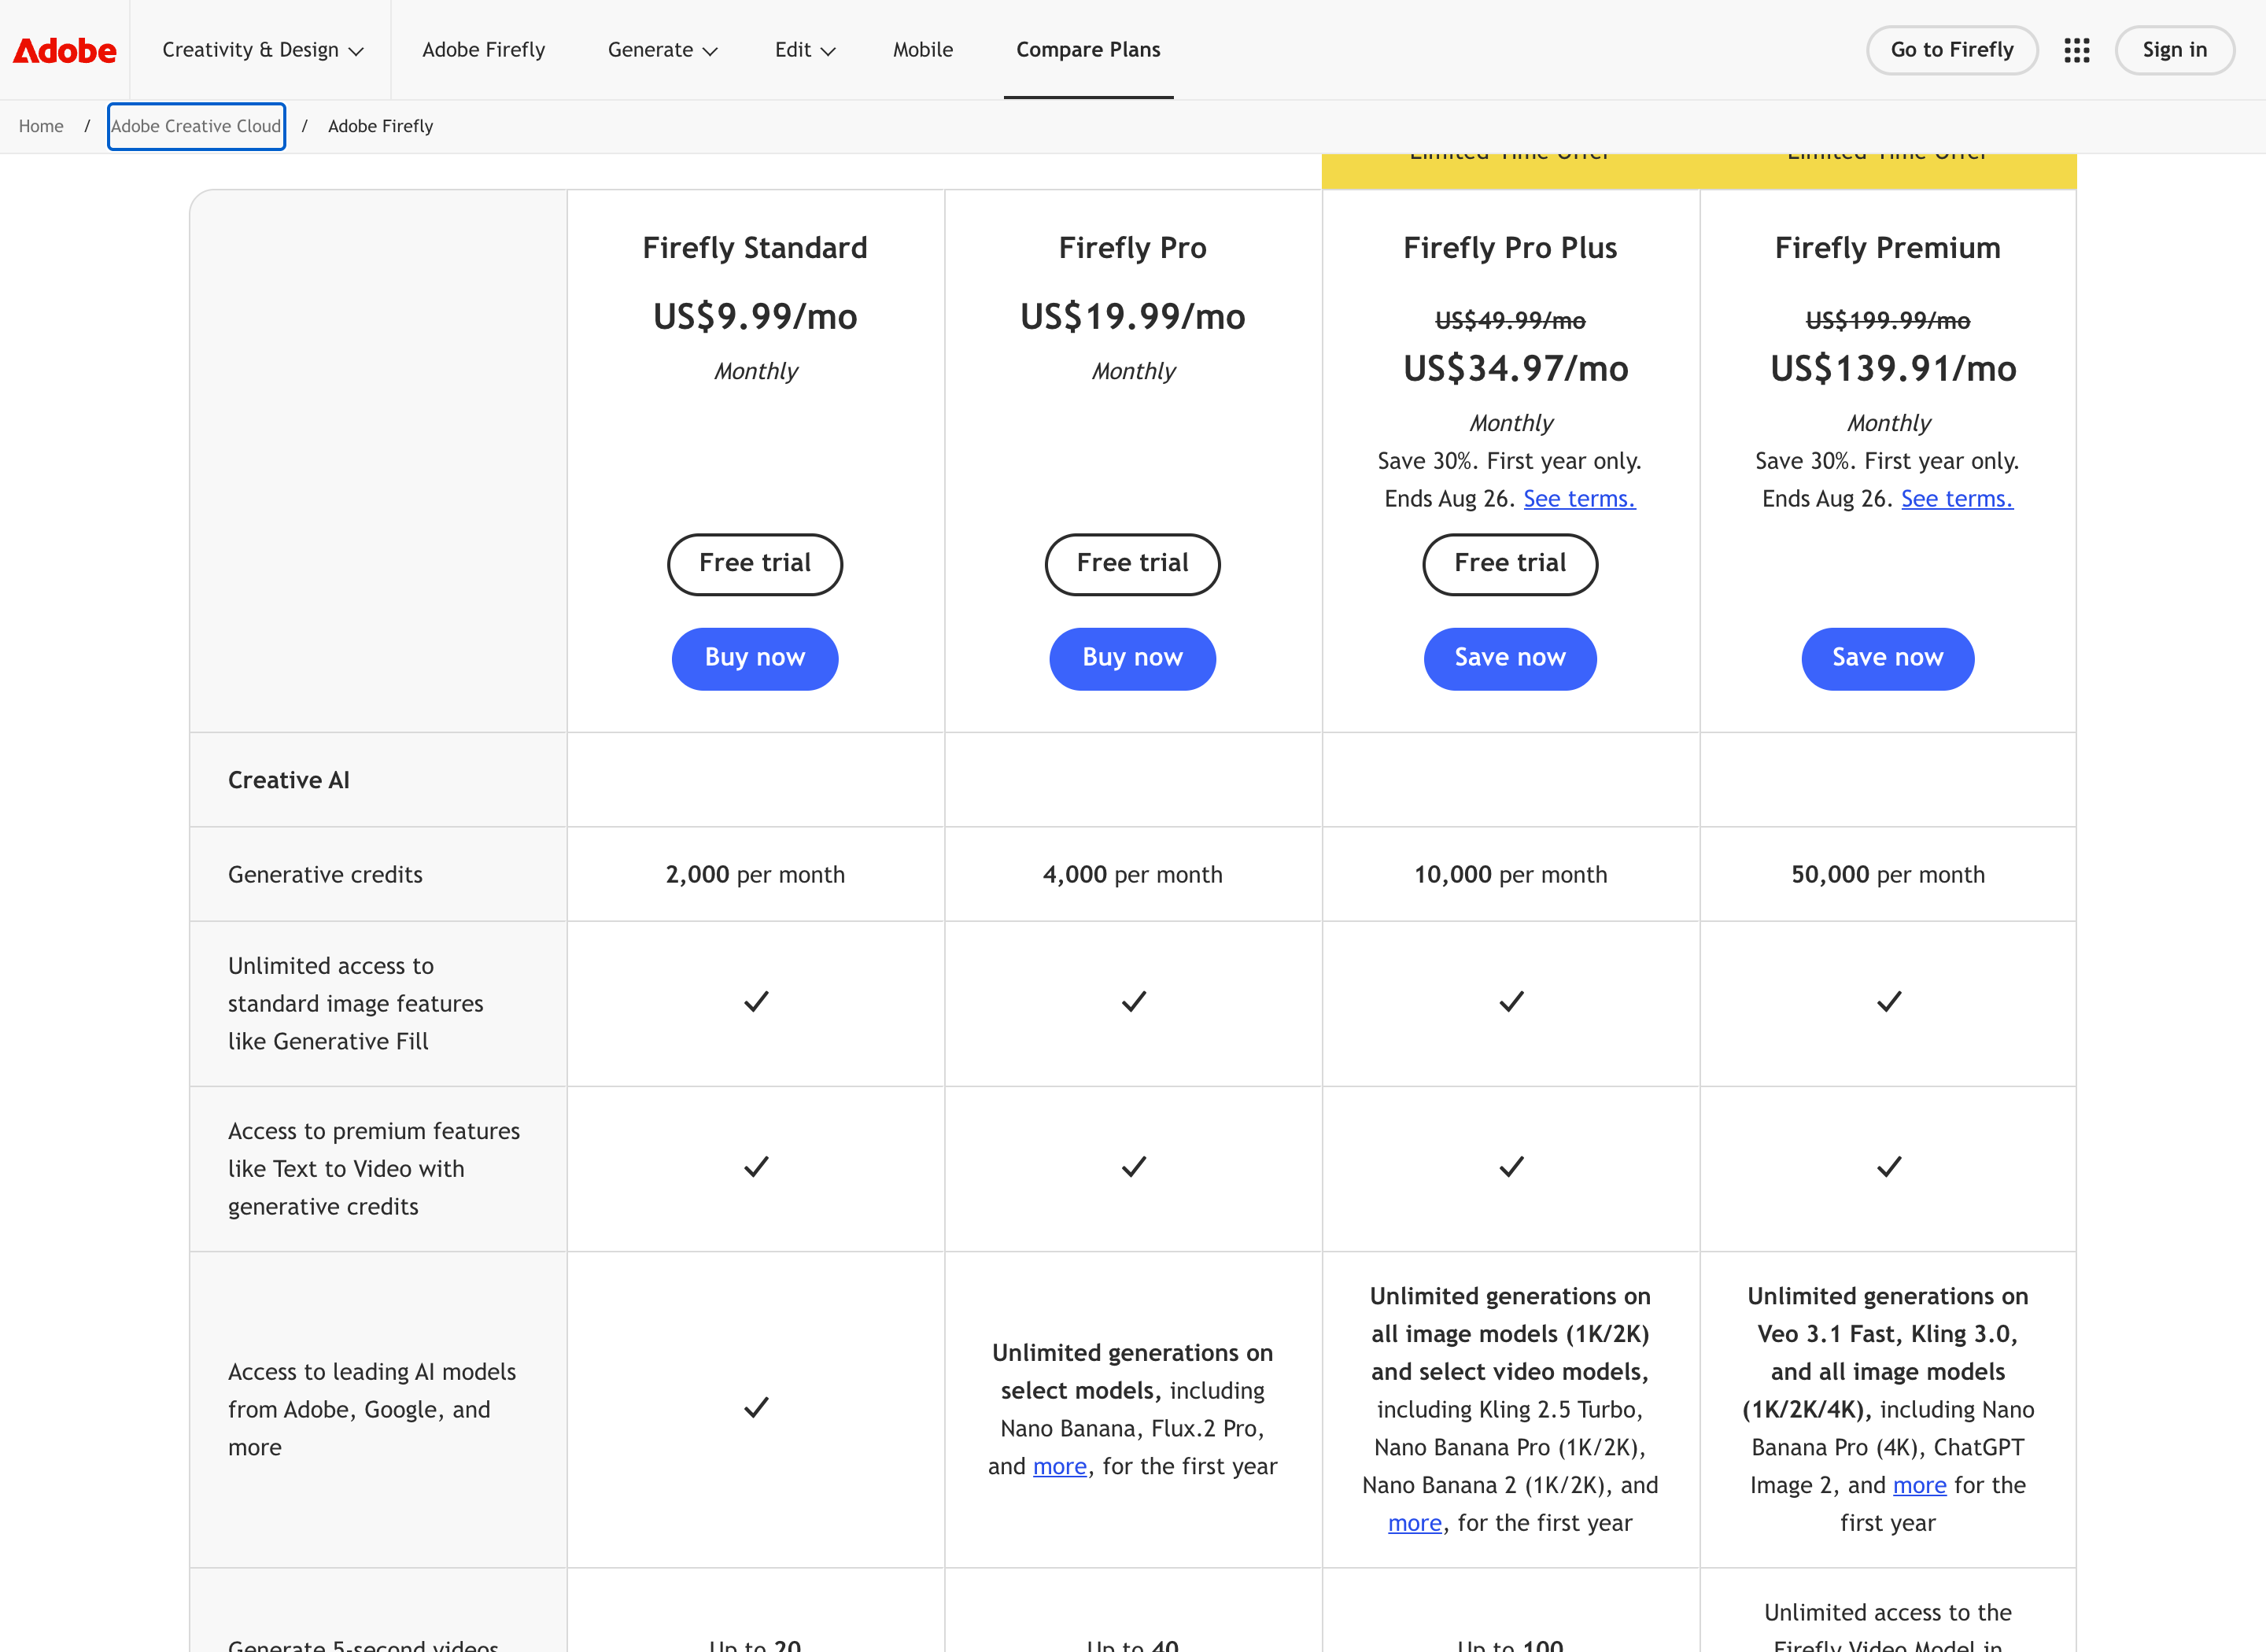This screenshot has height=1652, width=2266.
Task: Click the Access to premium features label
Action: tap(374, 1169)
